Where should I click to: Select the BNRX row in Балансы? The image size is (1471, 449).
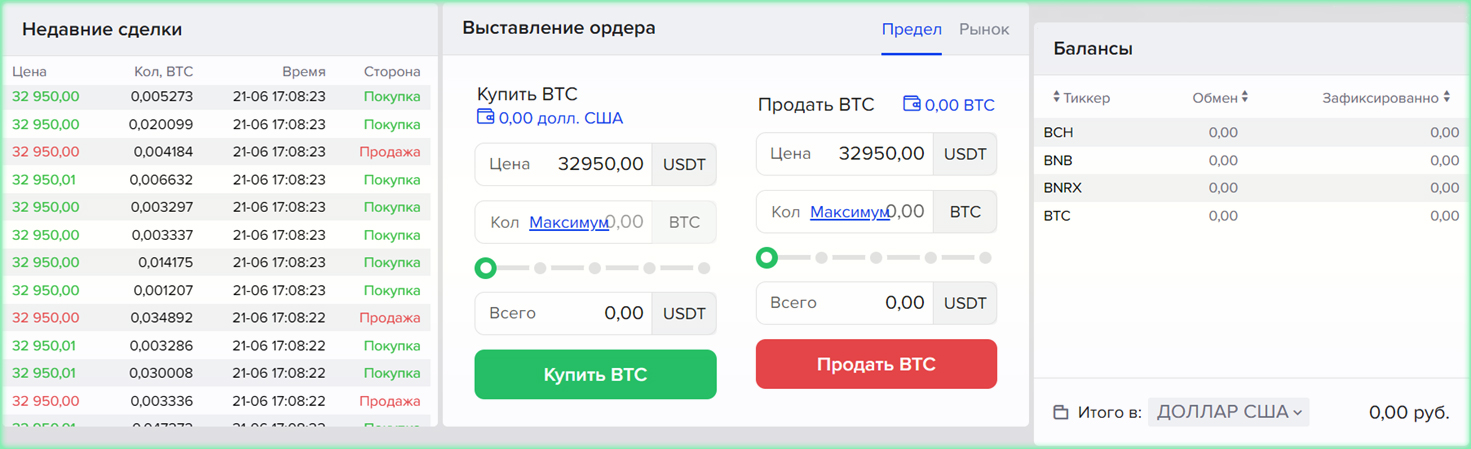(x=1250, y=188)
